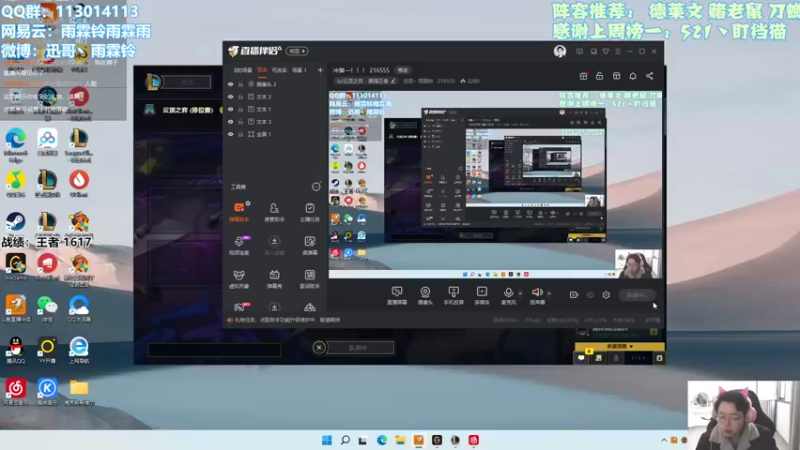Open stream settings gear in bottom bar
This screenshot has width=800, height=450.
[606, 295]
